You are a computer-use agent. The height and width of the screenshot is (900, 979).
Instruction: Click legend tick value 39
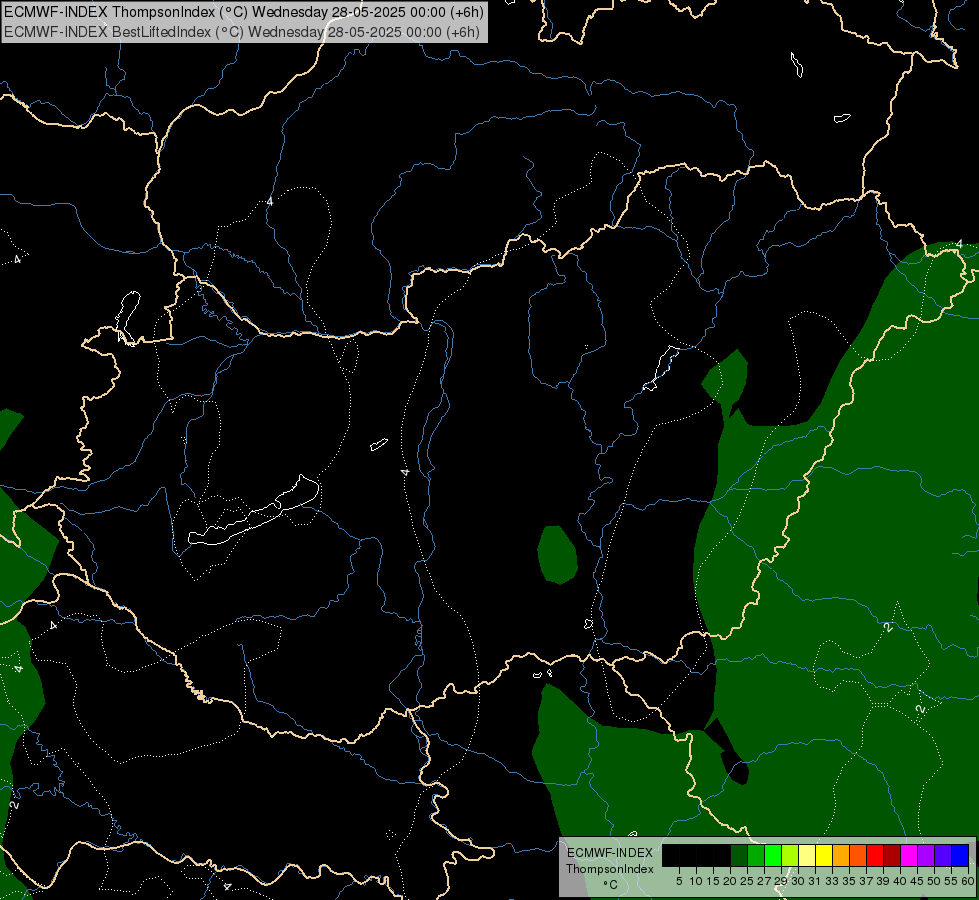click(883, 881)
